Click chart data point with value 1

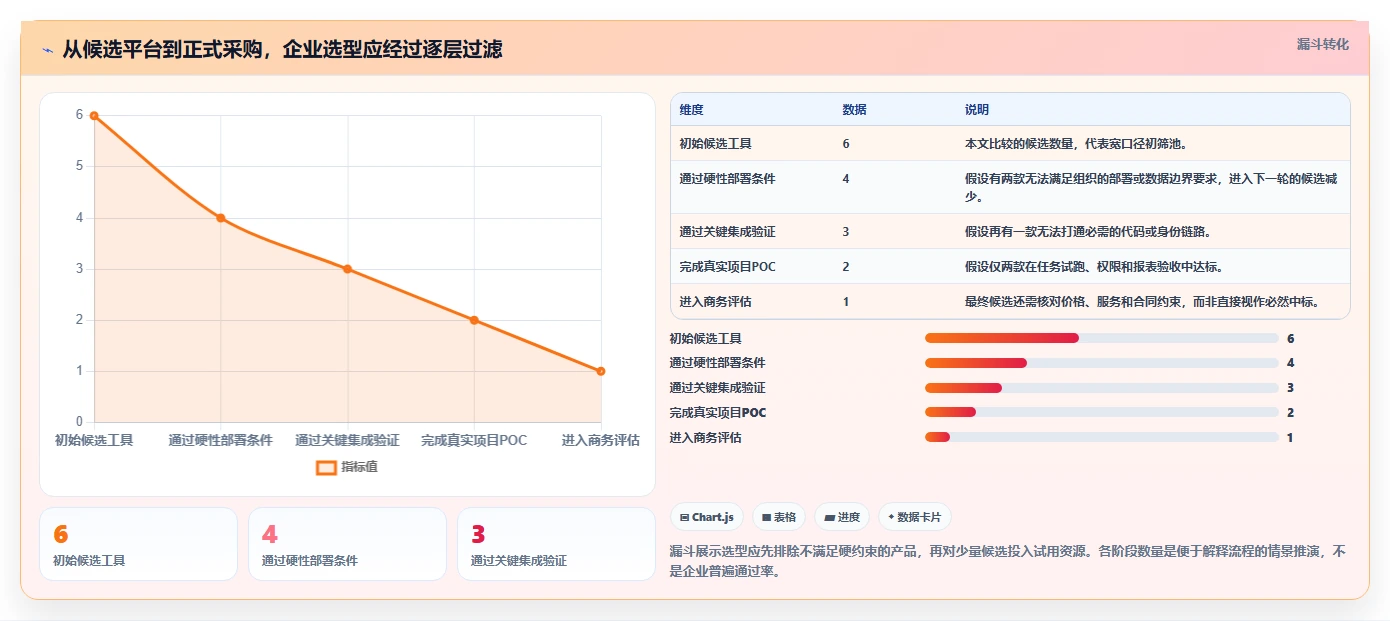click(601, 371)
